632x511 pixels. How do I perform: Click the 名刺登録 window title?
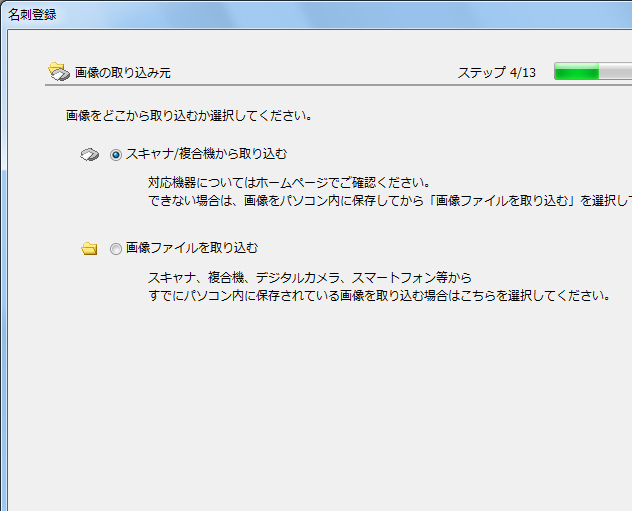click(32, 15)
